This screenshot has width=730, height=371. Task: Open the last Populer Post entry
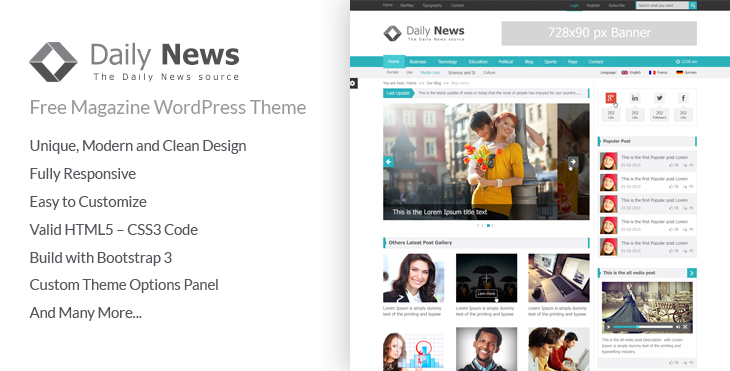tap(647, 247)
